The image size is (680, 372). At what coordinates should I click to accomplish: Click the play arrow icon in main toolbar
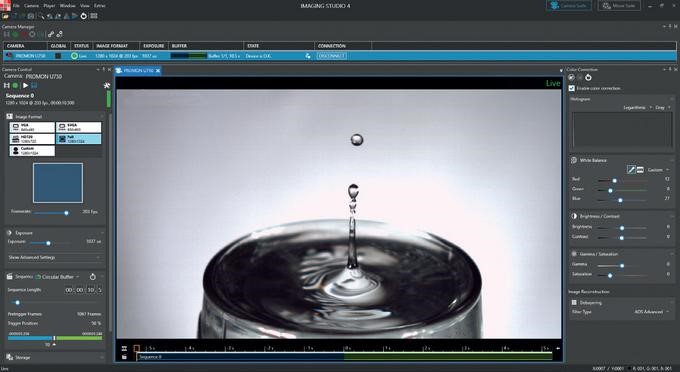tap(75, 16)
